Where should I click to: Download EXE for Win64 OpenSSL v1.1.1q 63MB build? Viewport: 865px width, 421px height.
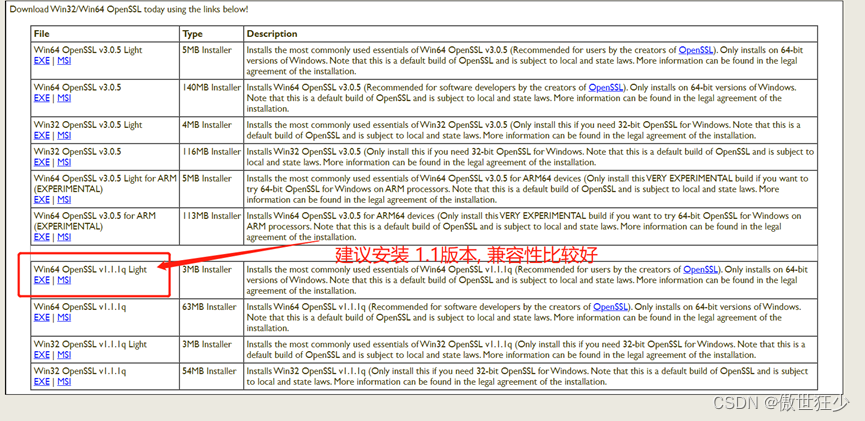click(41, 318)
